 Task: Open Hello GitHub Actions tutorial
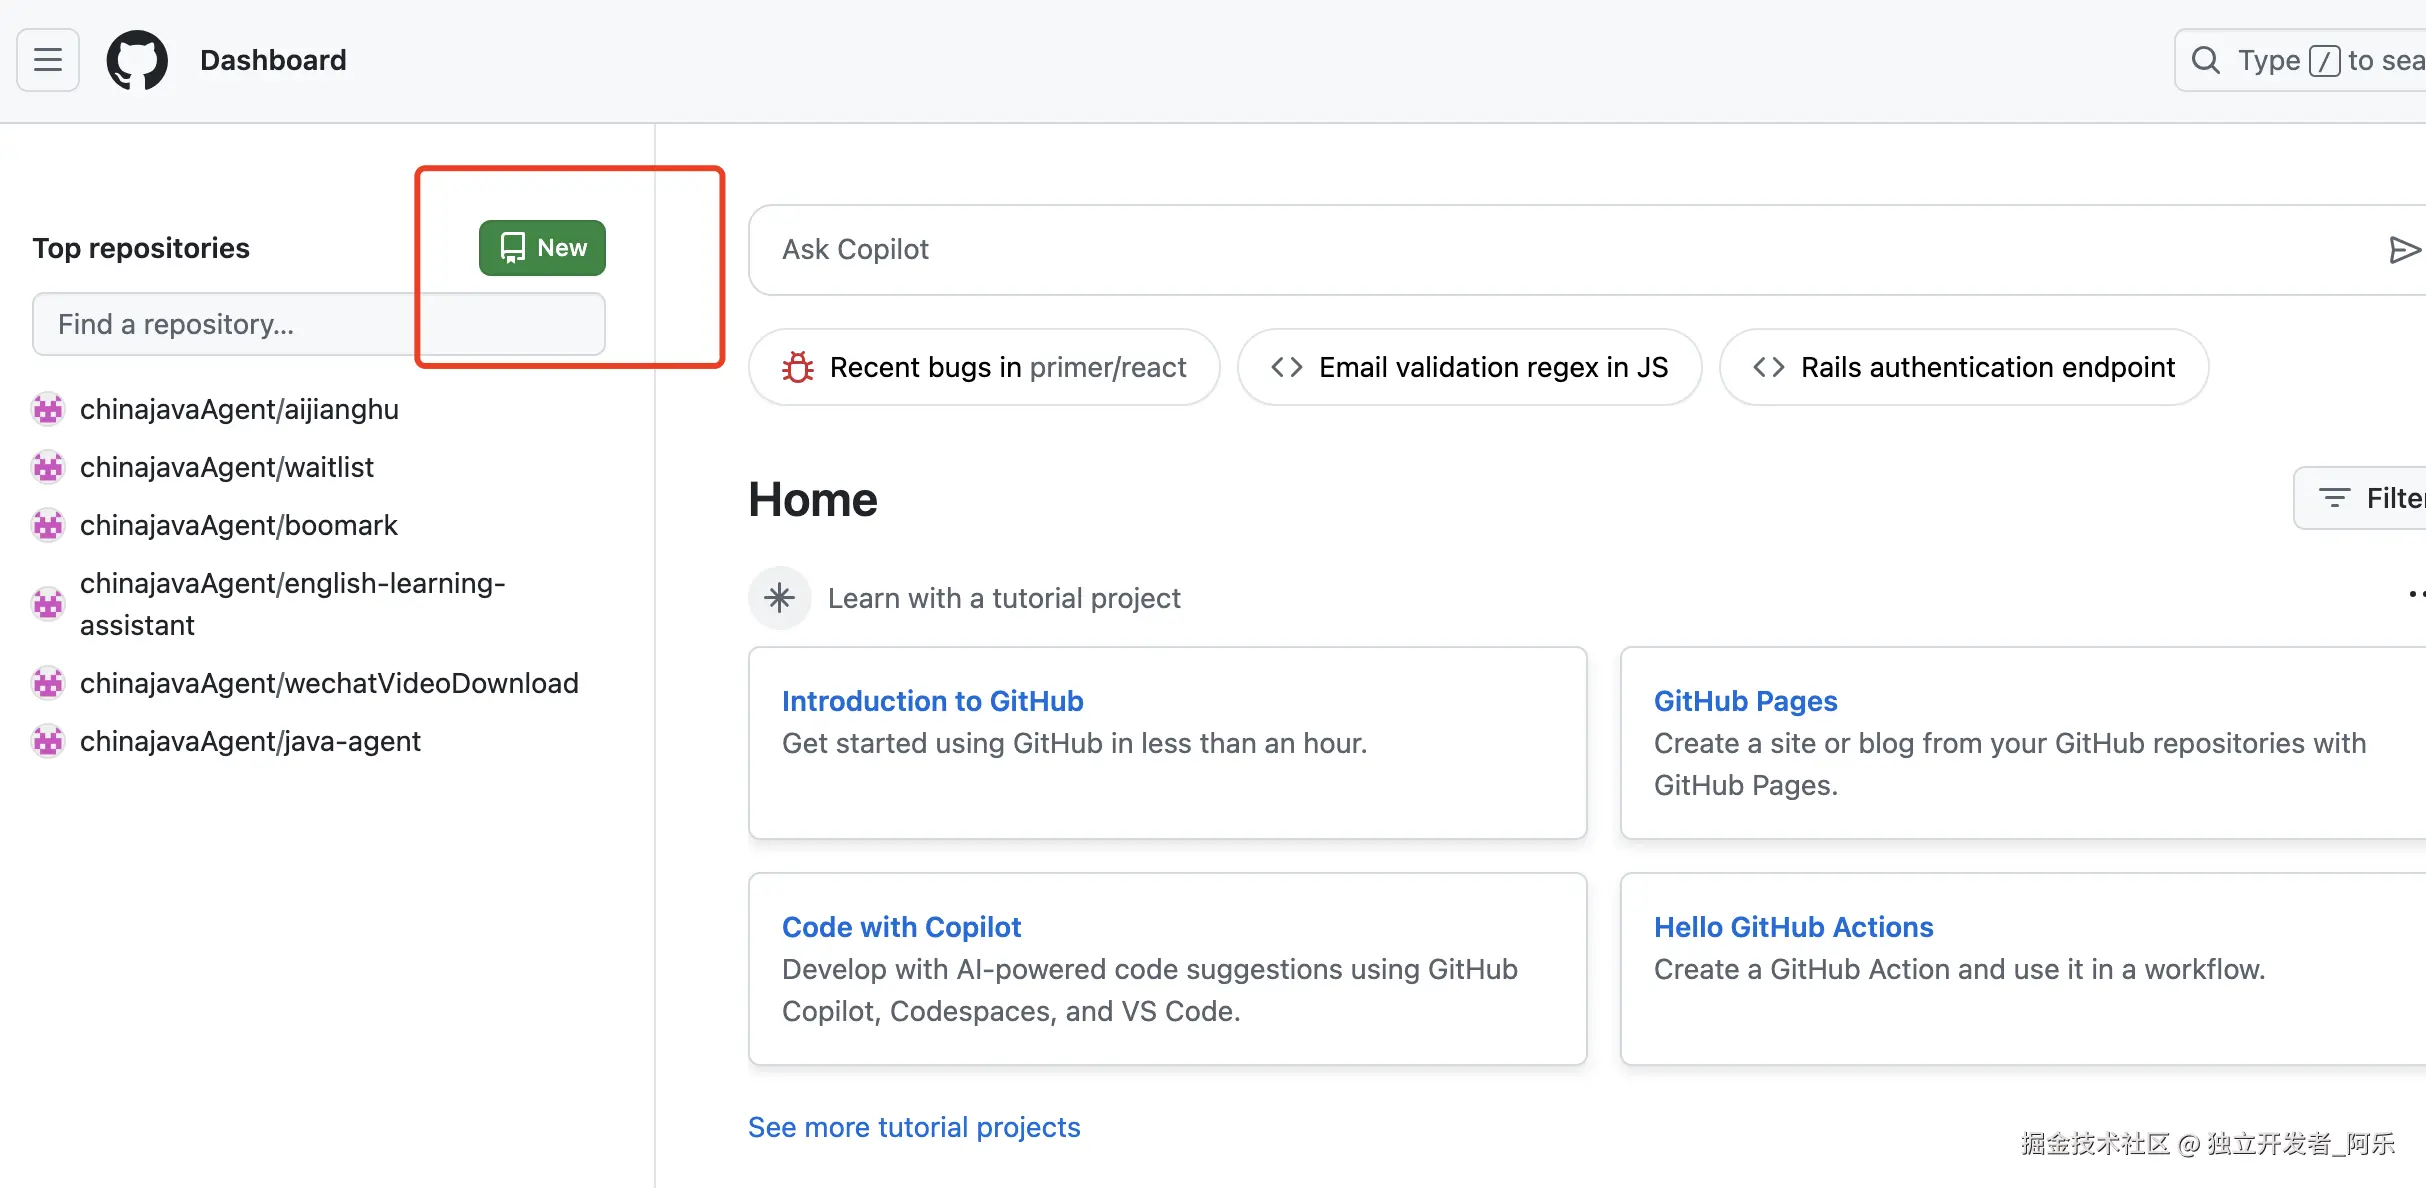[x=1793, y=927]
